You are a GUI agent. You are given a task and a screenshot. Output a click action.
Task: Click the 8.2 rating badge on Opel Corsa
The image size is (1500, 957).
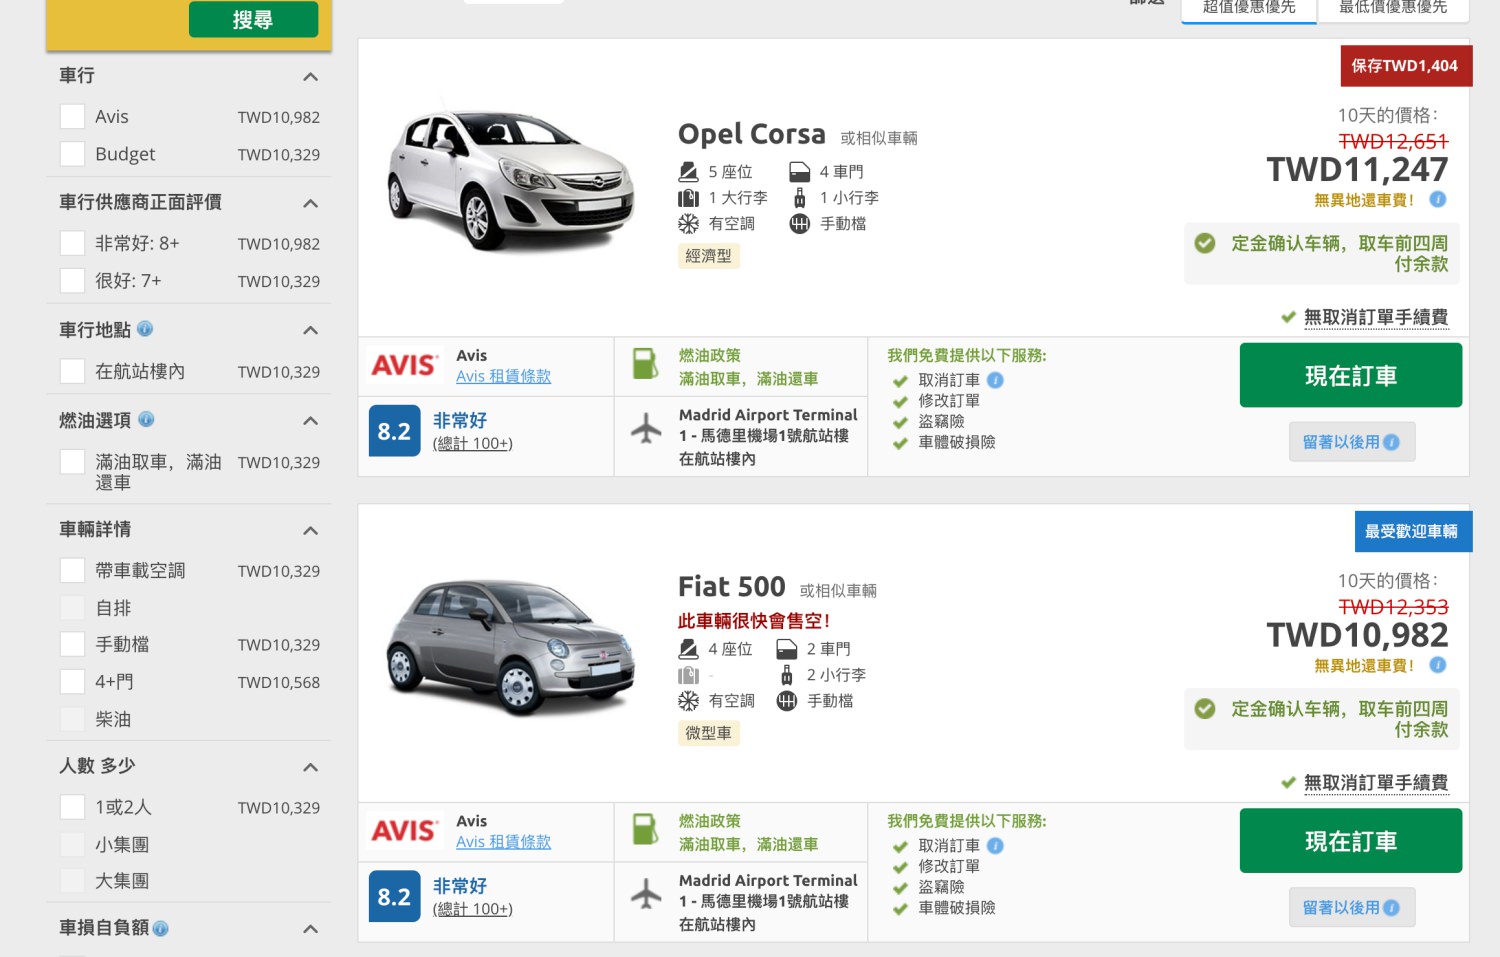point(394,430)
